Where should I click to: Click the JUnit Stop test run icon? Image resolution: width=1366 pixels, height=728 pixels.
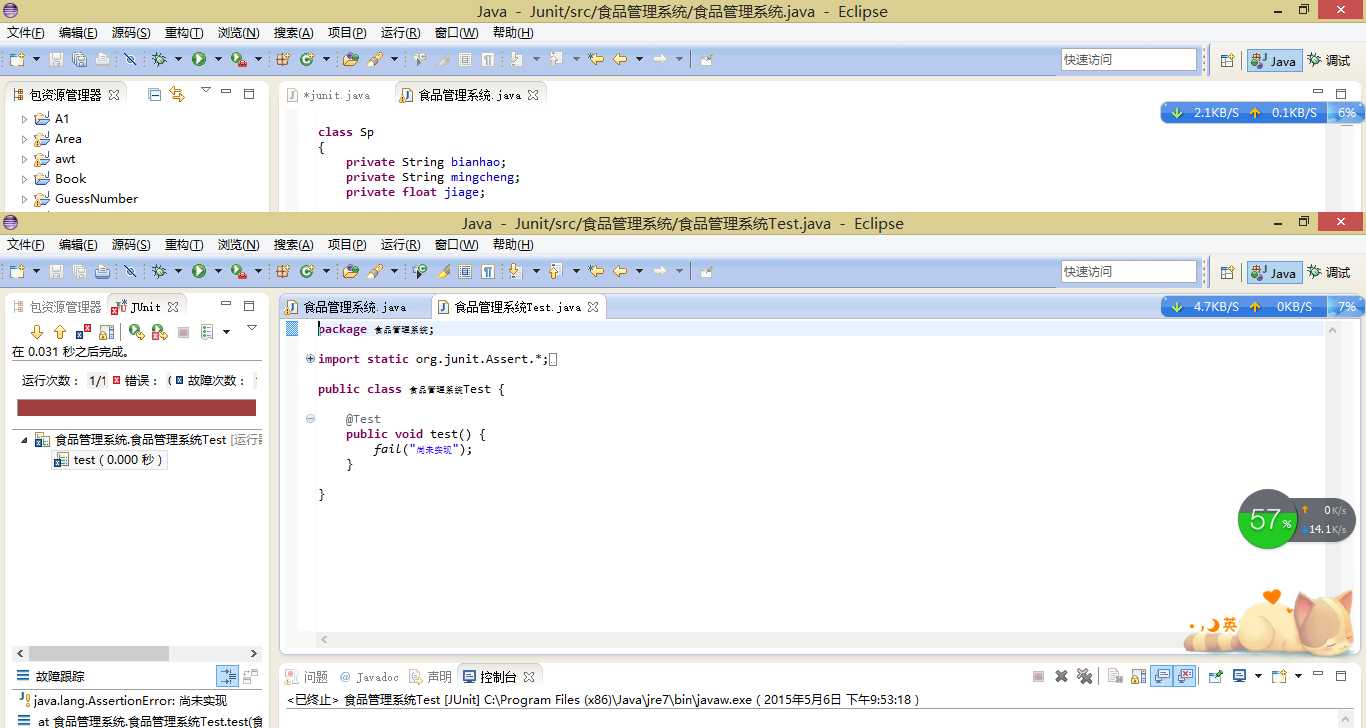(x=183, y=331)
